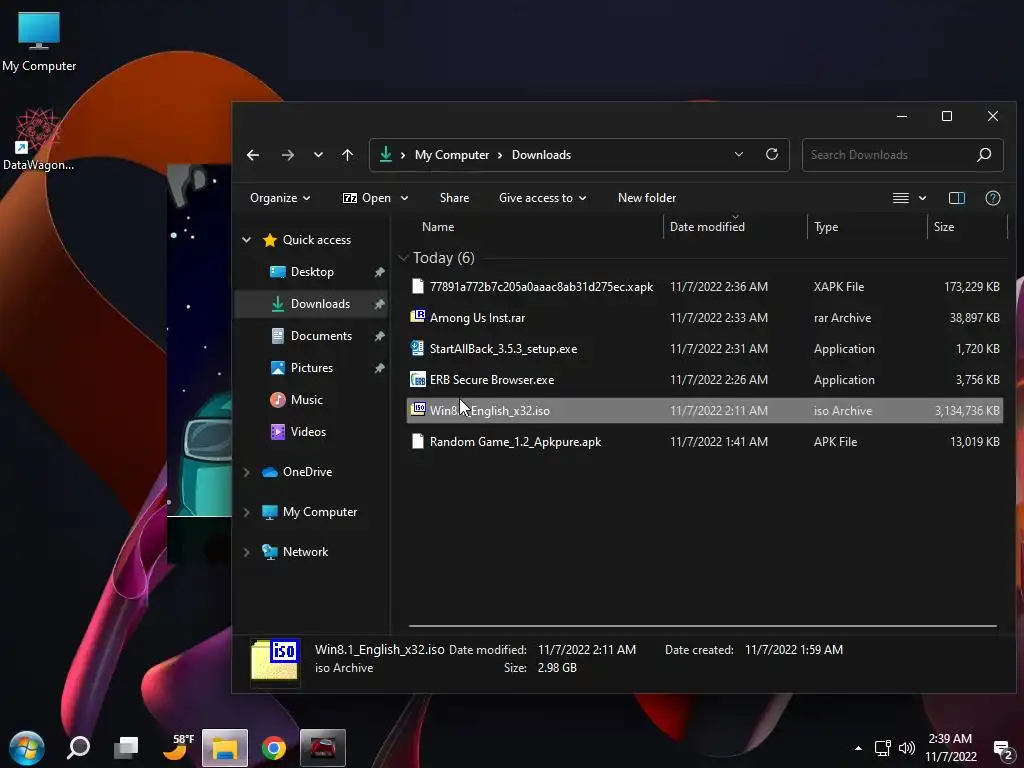Click the Win8.1 iso file icon

417,409
